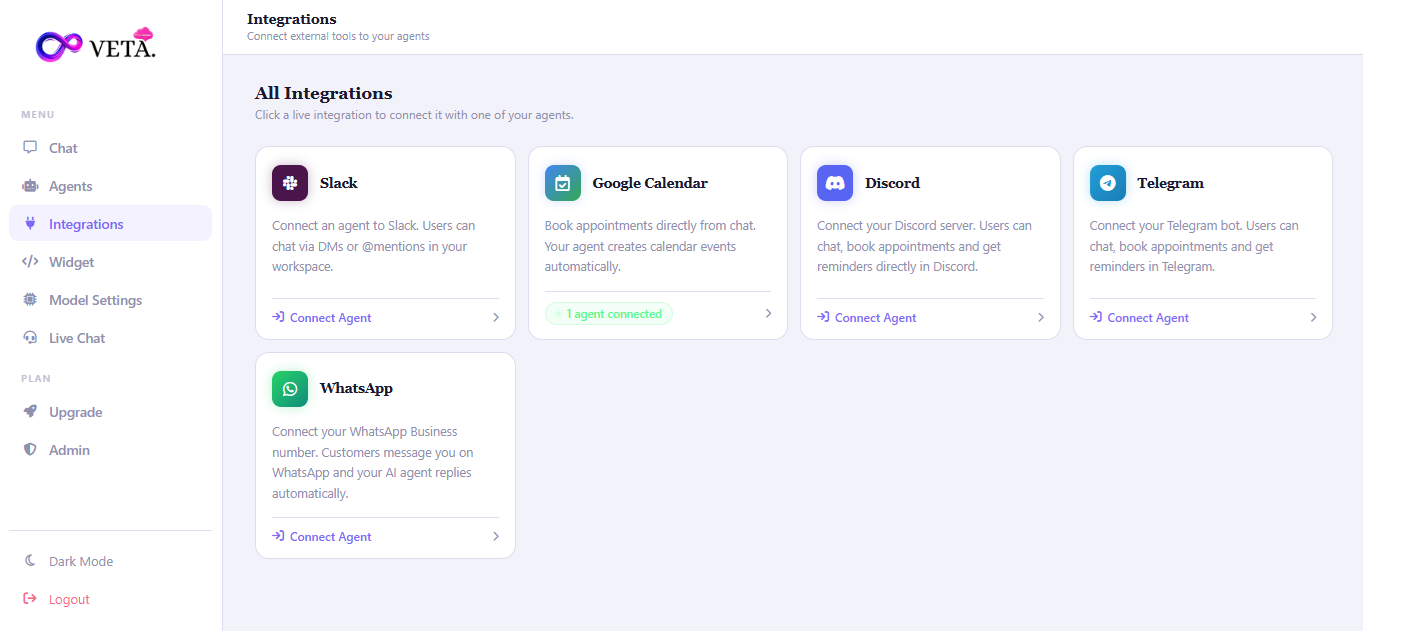
Task: Expand the Discord card chevron
Action: pos(1040,317)
